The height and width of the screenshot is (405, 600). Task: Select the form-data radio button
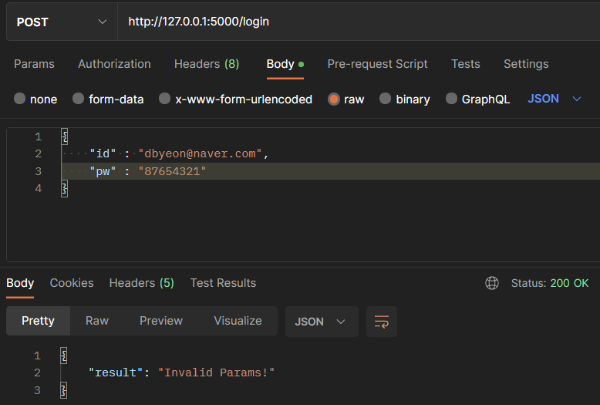[78, 99]
